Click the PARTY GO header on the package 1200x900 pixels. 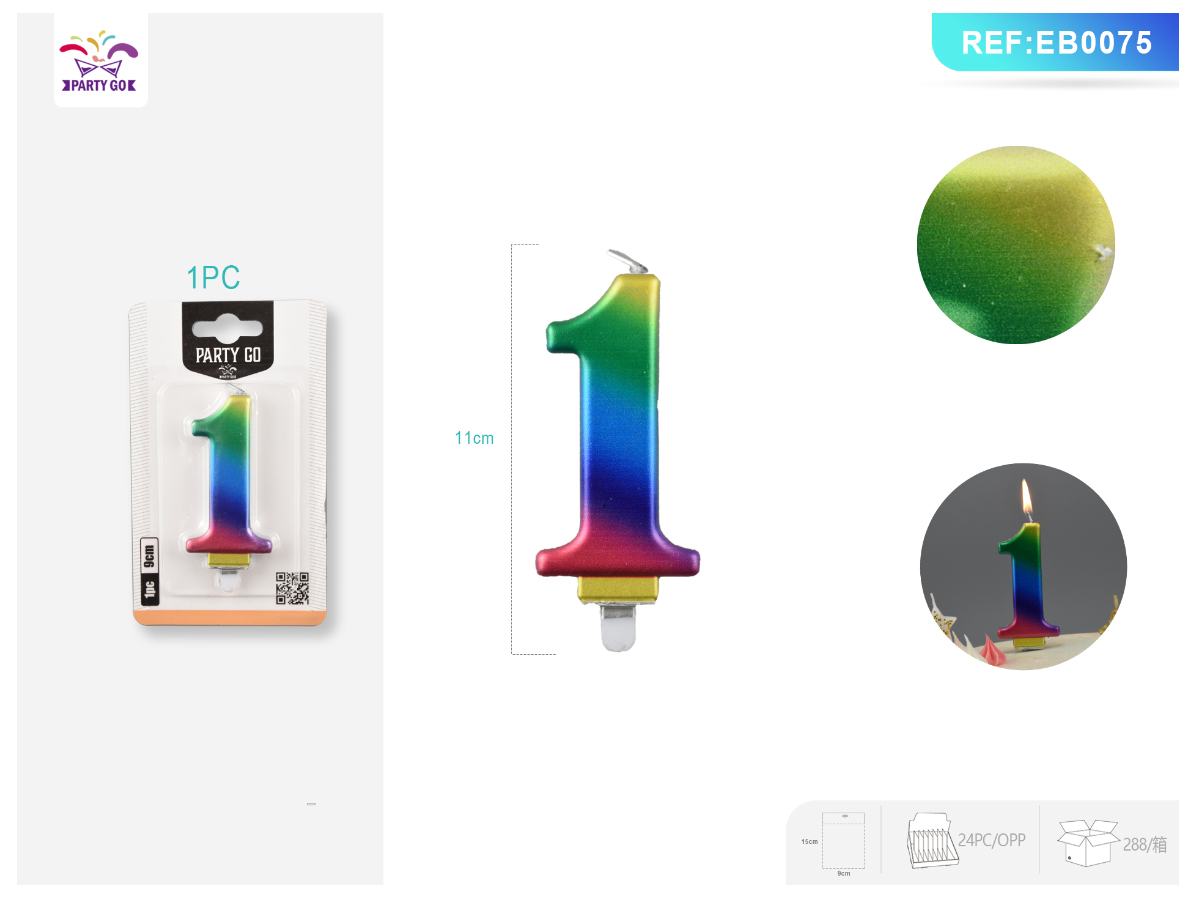tap(228, 355)
